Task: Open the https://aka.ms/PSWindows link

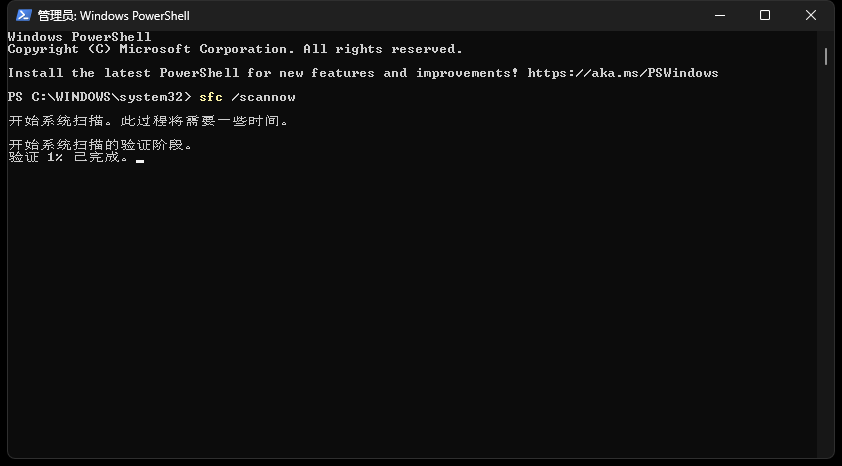Action: [623, 73]
